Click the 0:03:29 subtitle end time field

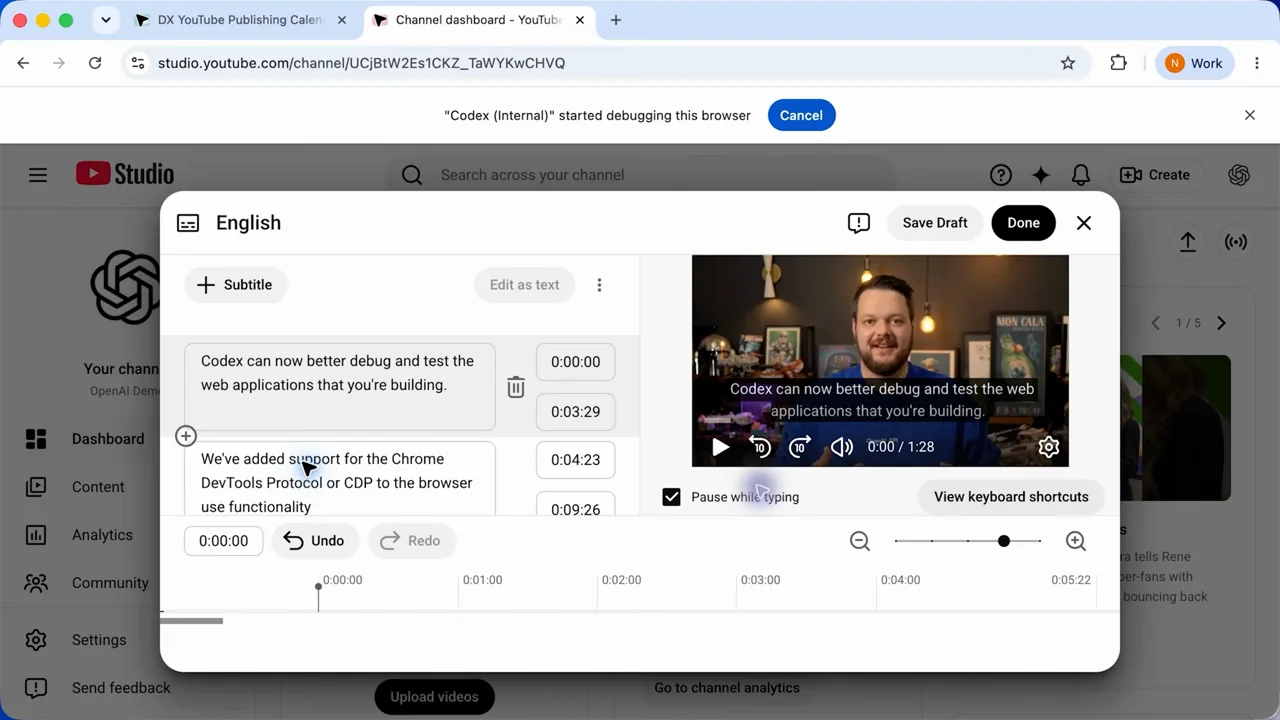576,411
